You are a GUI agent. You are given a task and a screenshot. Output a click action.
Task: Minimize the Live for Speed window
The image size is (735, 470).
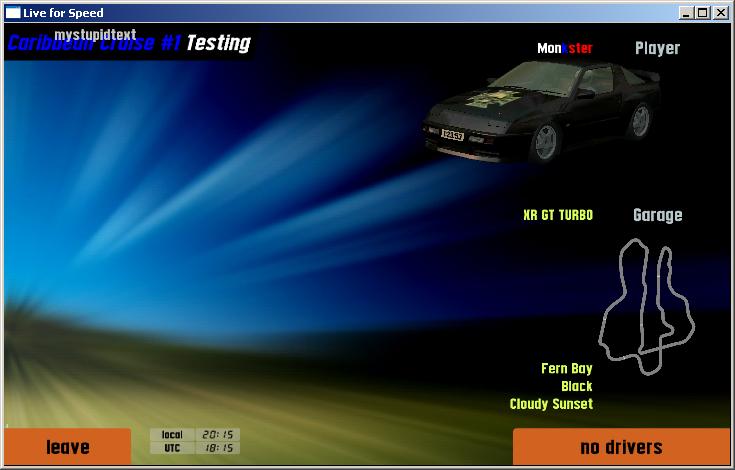pyautogui.click(x=686, y=13)
